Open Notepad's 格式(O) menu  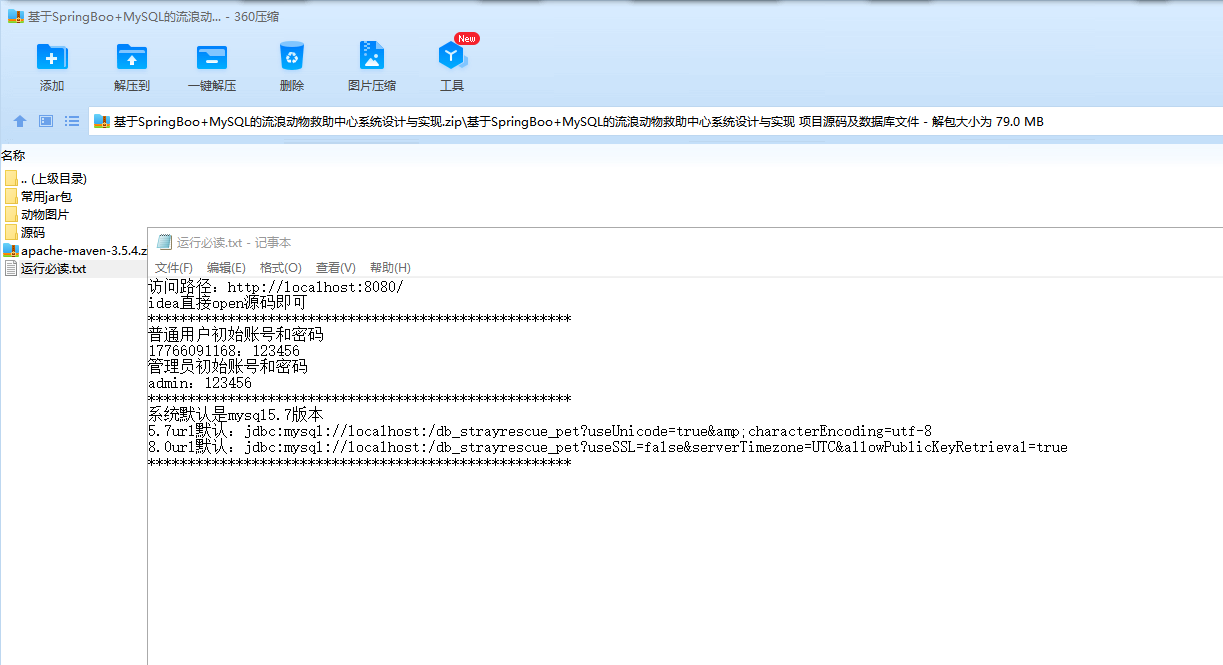280,268
